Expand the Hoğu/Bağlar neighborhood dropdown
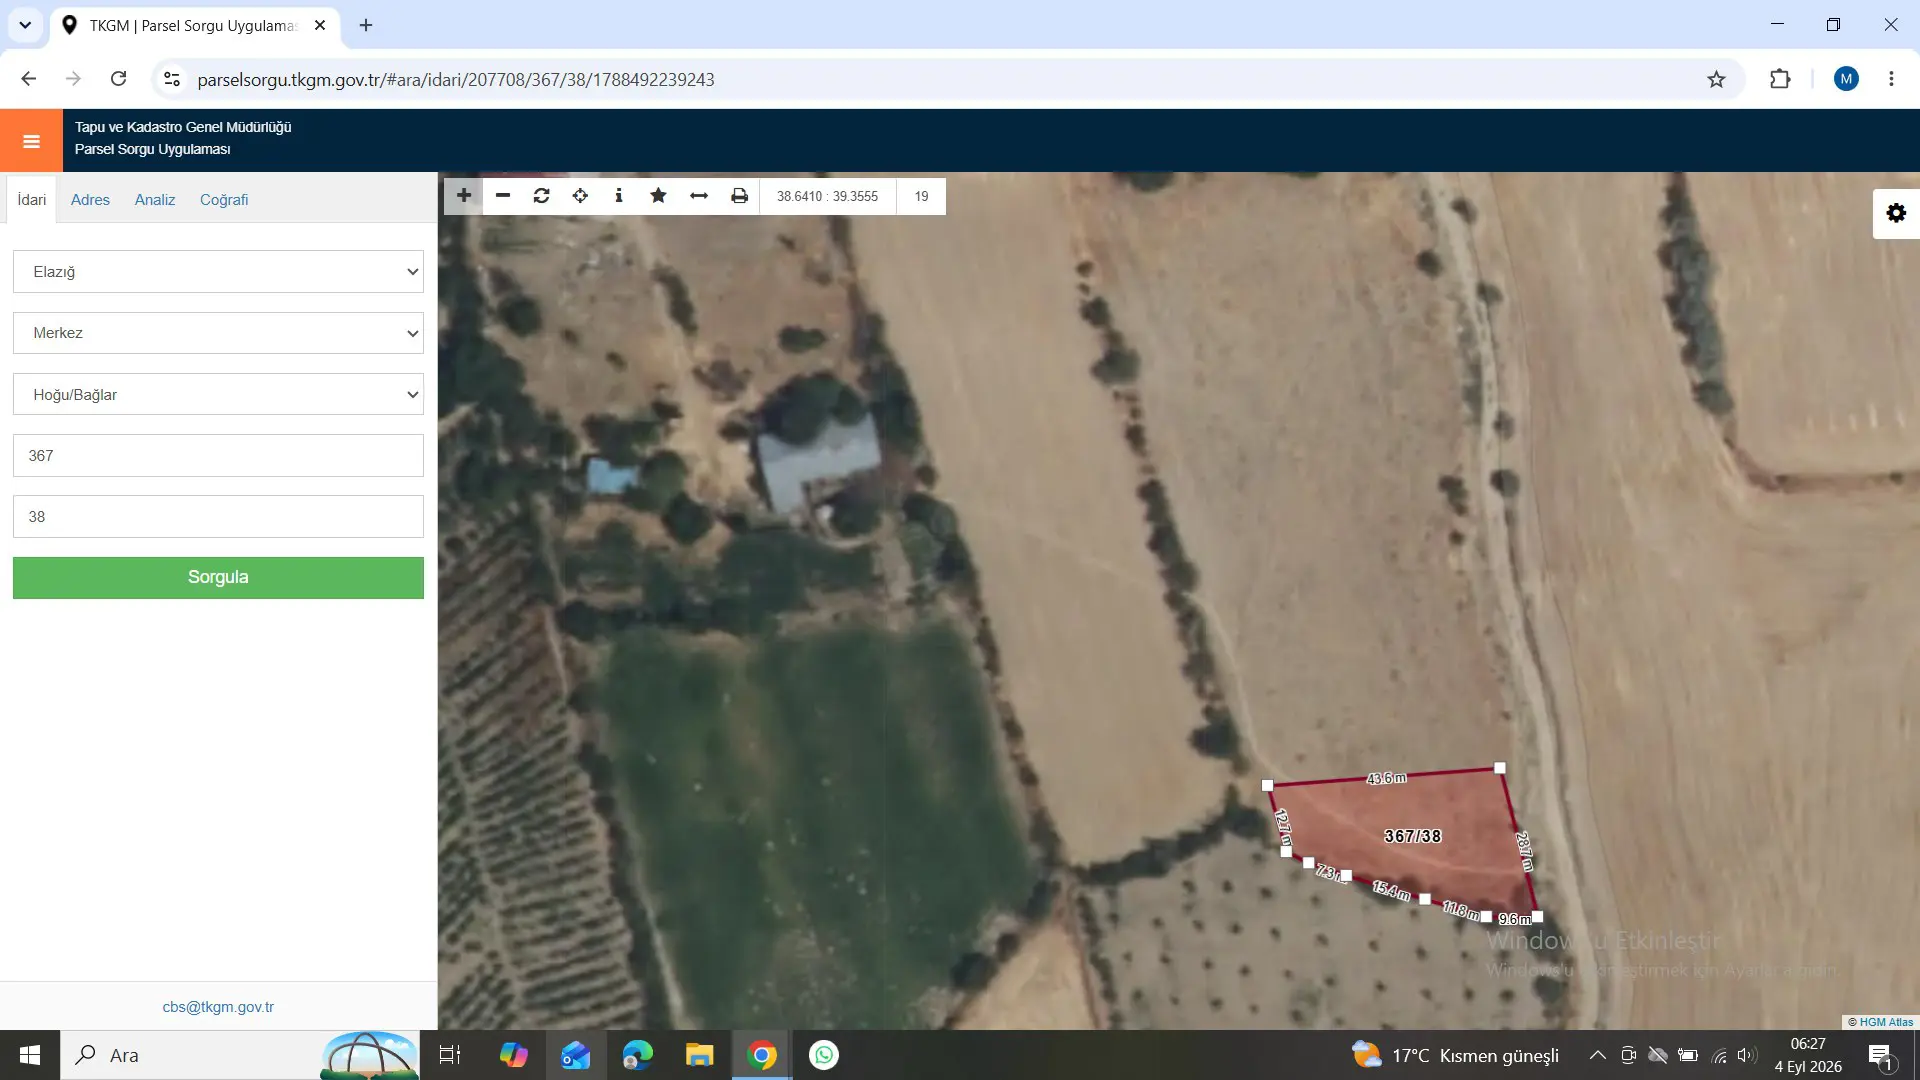The image size is (1920, 1080). 218,394
